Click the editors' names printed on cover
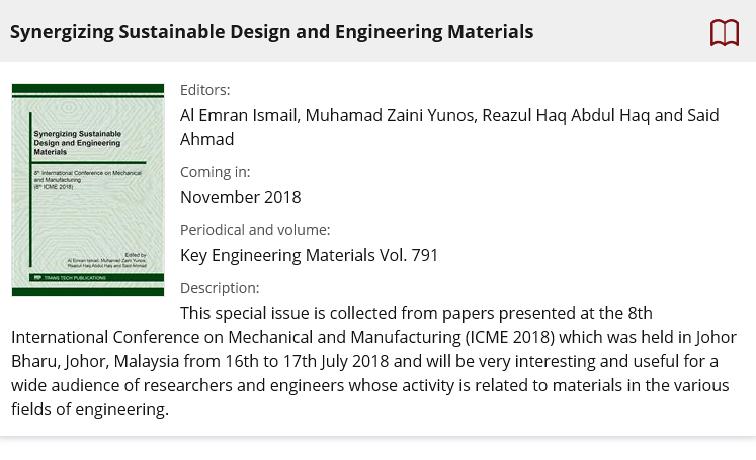Viewport: 756px width, 460px height. click(107, 263)
